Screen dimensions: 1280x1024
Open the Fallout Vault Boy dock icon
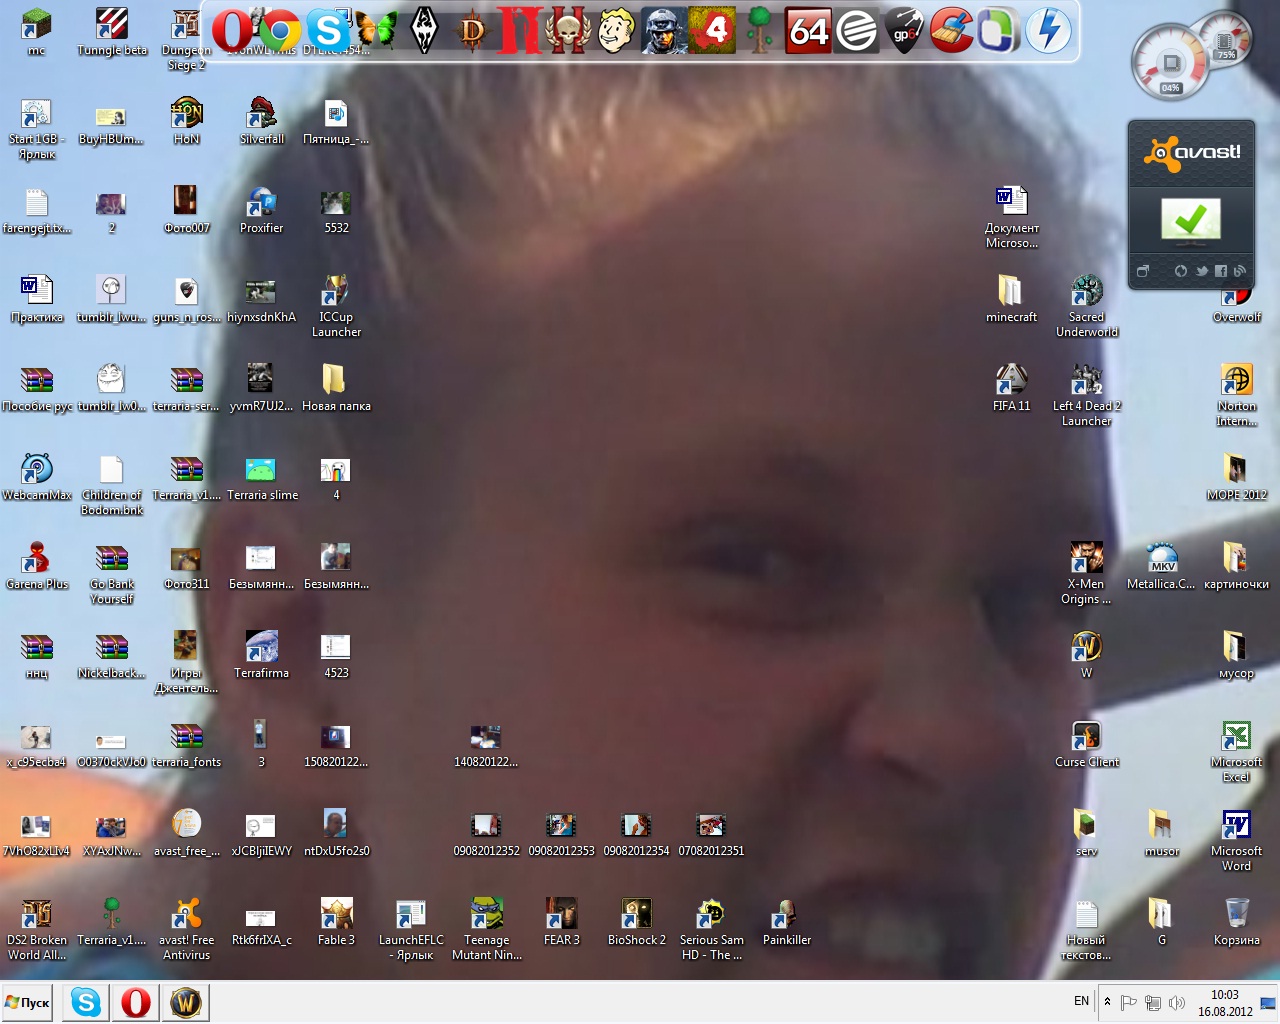[x=617, y=31]
